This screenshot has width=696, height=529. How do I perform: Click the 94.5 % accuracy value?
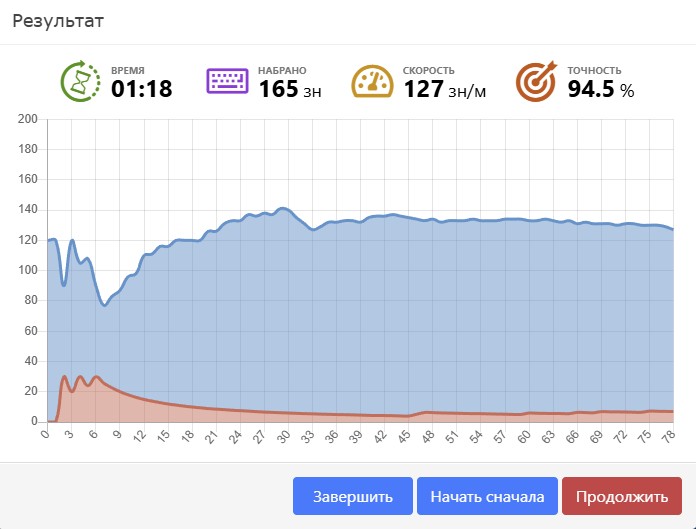click(600, 89)
